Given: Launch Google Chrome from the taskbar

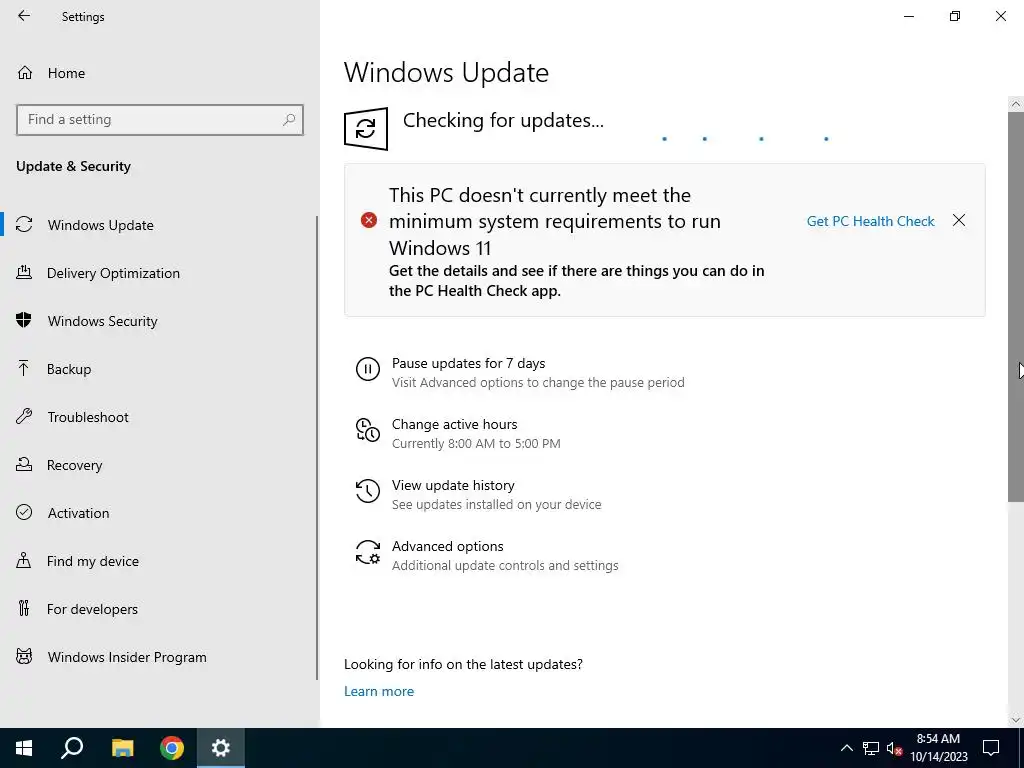Looking at the screenshot, I should [x=172, y=748].
